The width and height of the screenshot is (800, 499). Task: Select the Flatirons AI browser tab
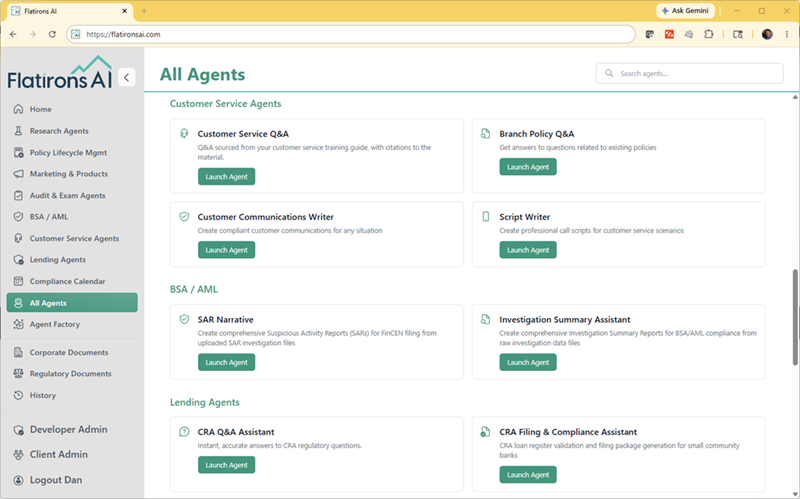click(70, 11)
